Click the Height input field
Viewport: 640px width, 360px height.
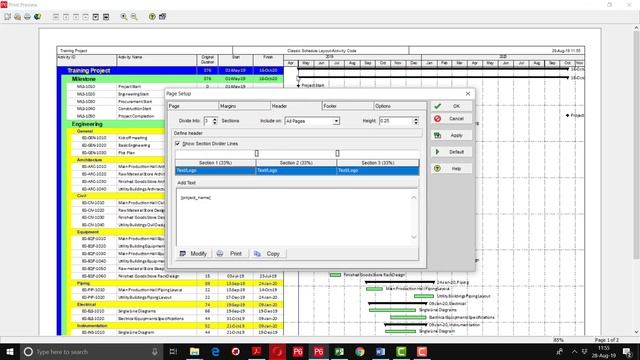(x=396, y=121)
